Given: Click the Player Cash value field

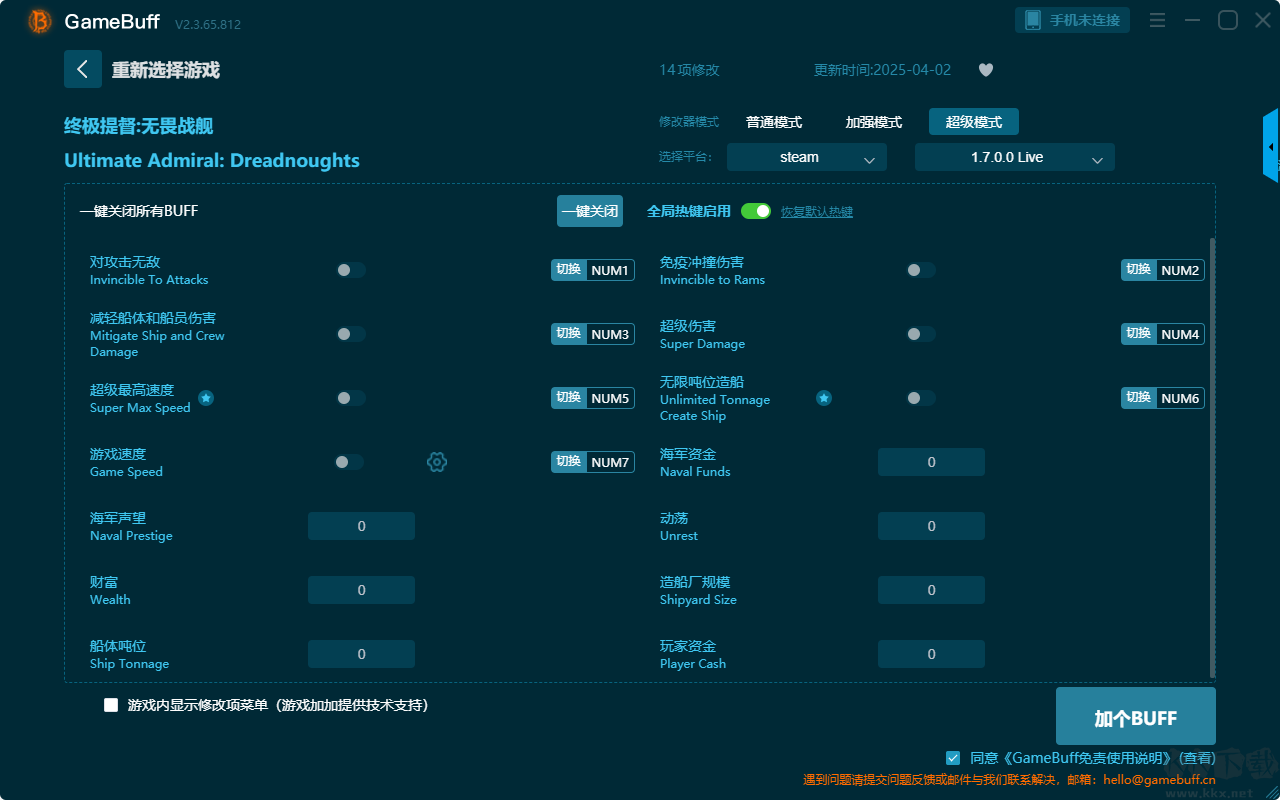Looking at the screenshot, I should [x=931, y=654].
